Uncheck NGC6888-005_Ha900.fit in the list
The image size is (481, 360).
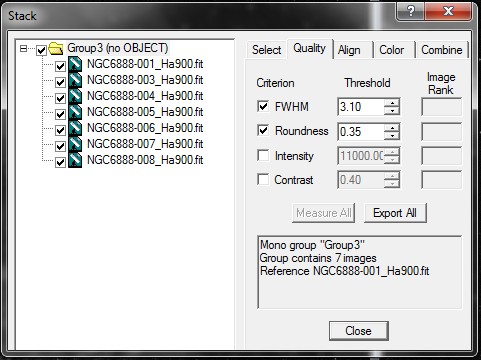pyautogui.click(x=60, y=114)
